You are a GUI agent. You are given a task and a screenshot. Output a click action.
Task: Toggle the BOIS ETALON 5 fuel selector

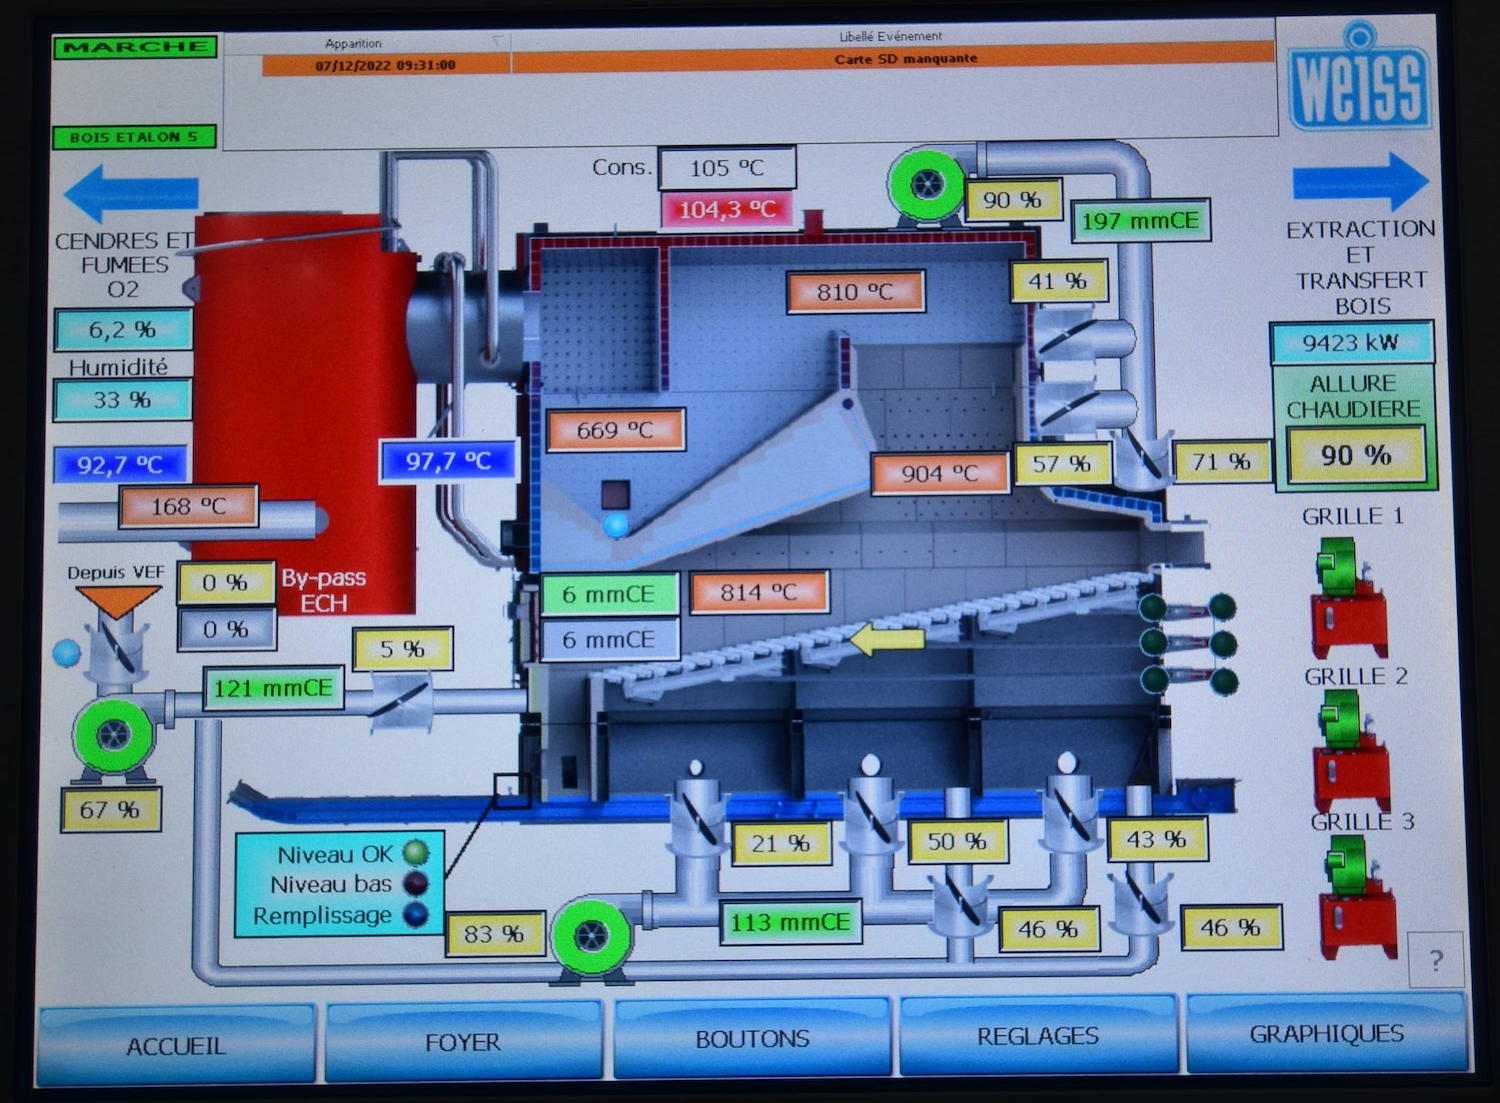134,137
